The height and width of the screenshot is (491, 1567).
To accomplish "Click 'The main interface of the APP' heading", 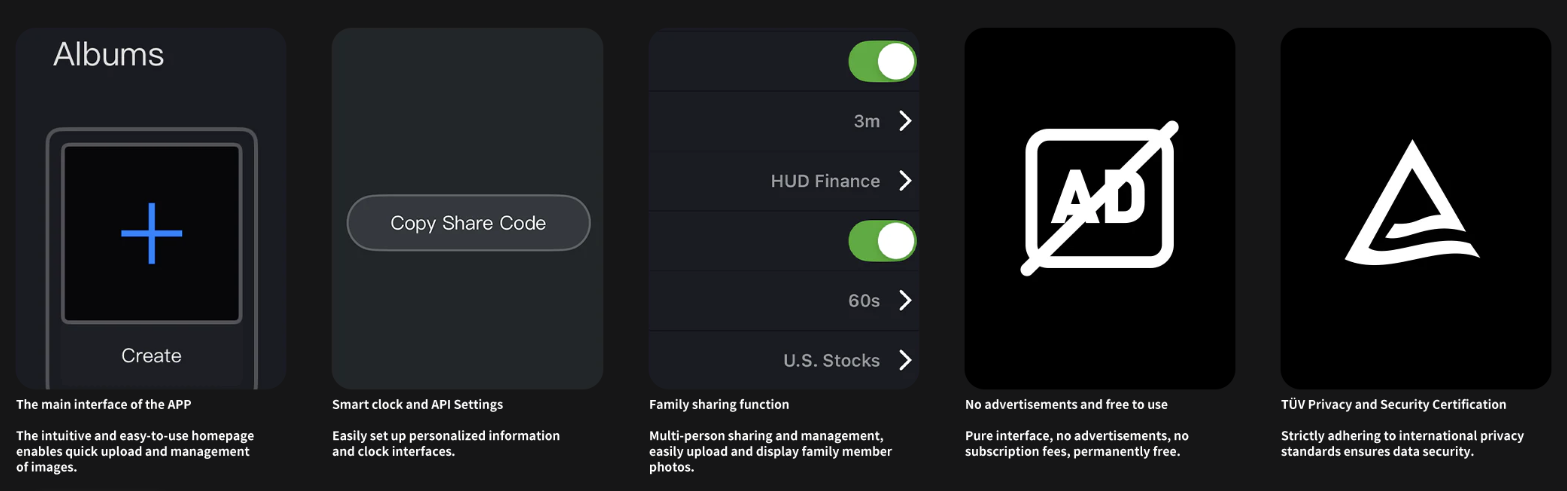I will coord(103,405).
